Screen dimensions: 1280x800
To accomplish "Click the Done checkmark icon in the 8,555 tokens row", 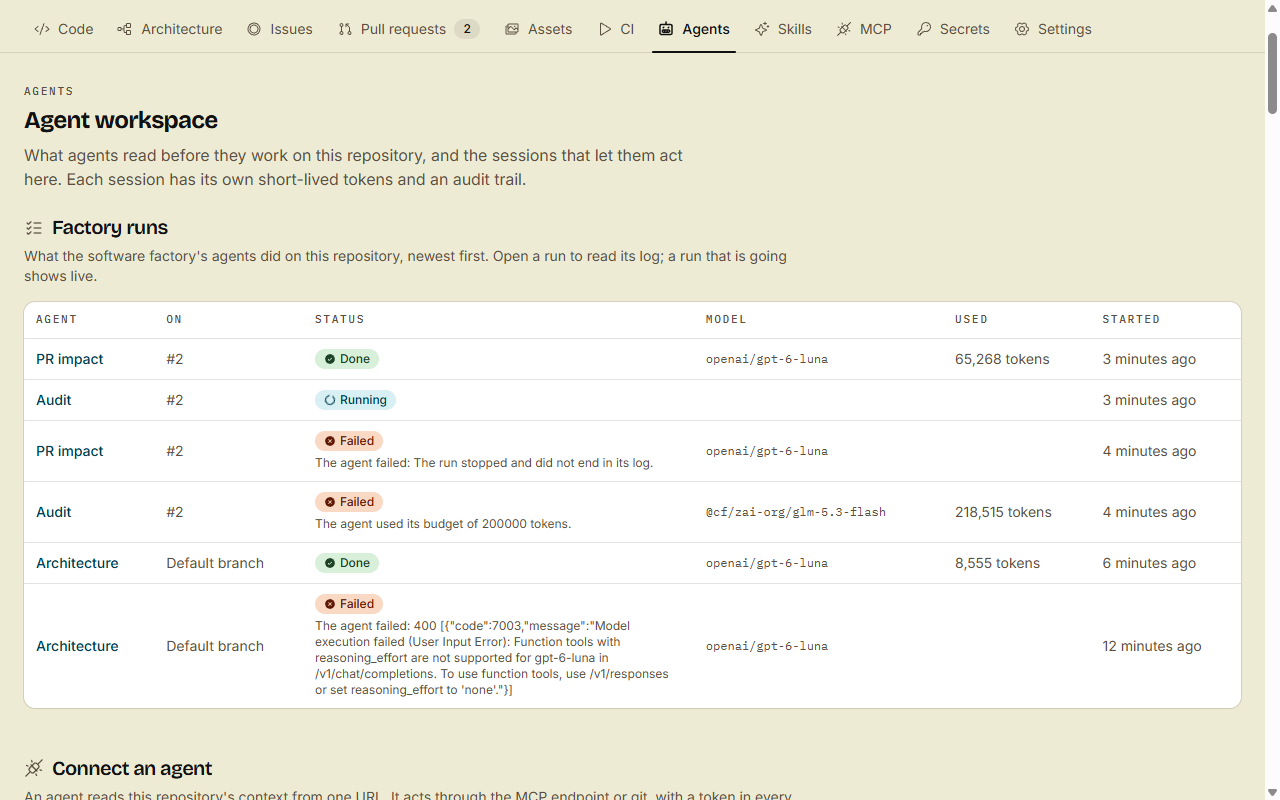I will [x=330, y=563].
